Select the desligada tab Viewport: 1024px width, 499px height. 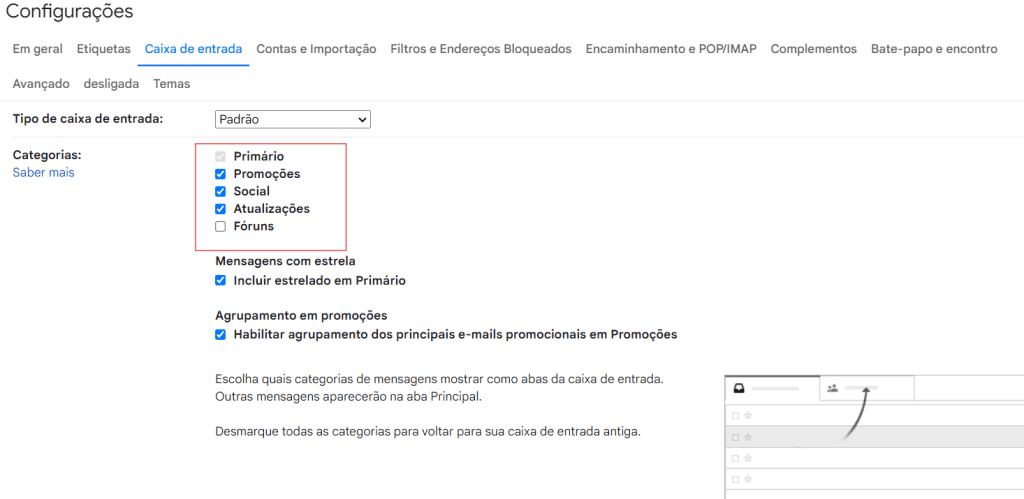click(x=111, y=84)
